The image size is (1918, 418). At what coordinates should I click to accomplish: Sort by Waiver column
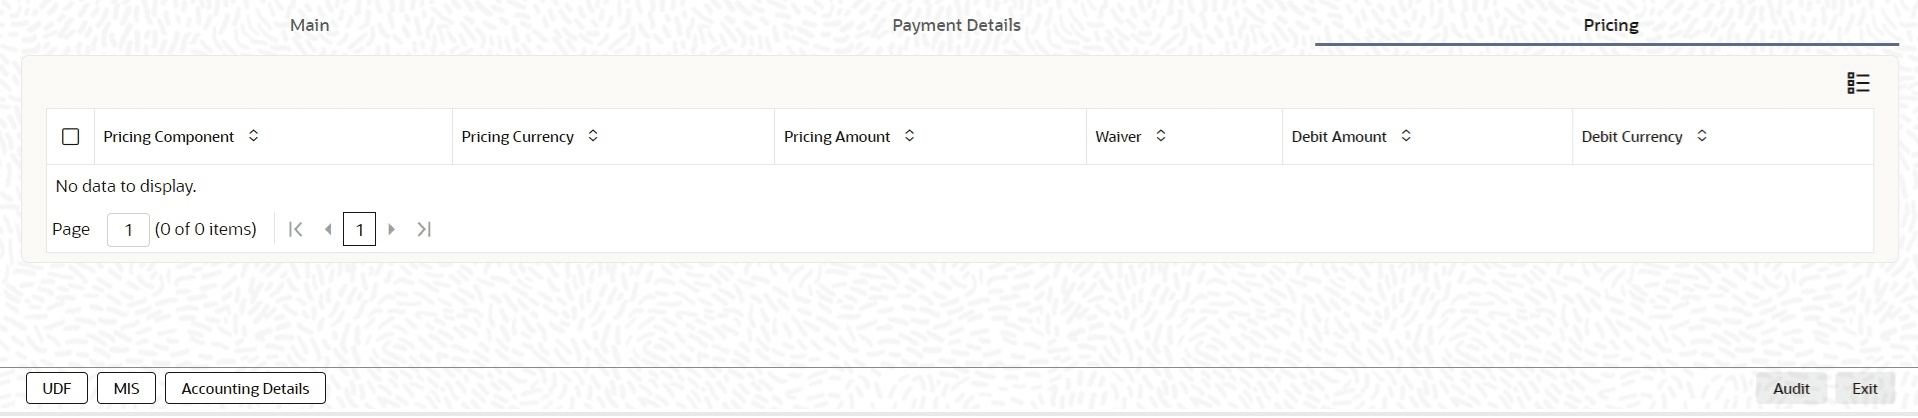point(1161,136)
